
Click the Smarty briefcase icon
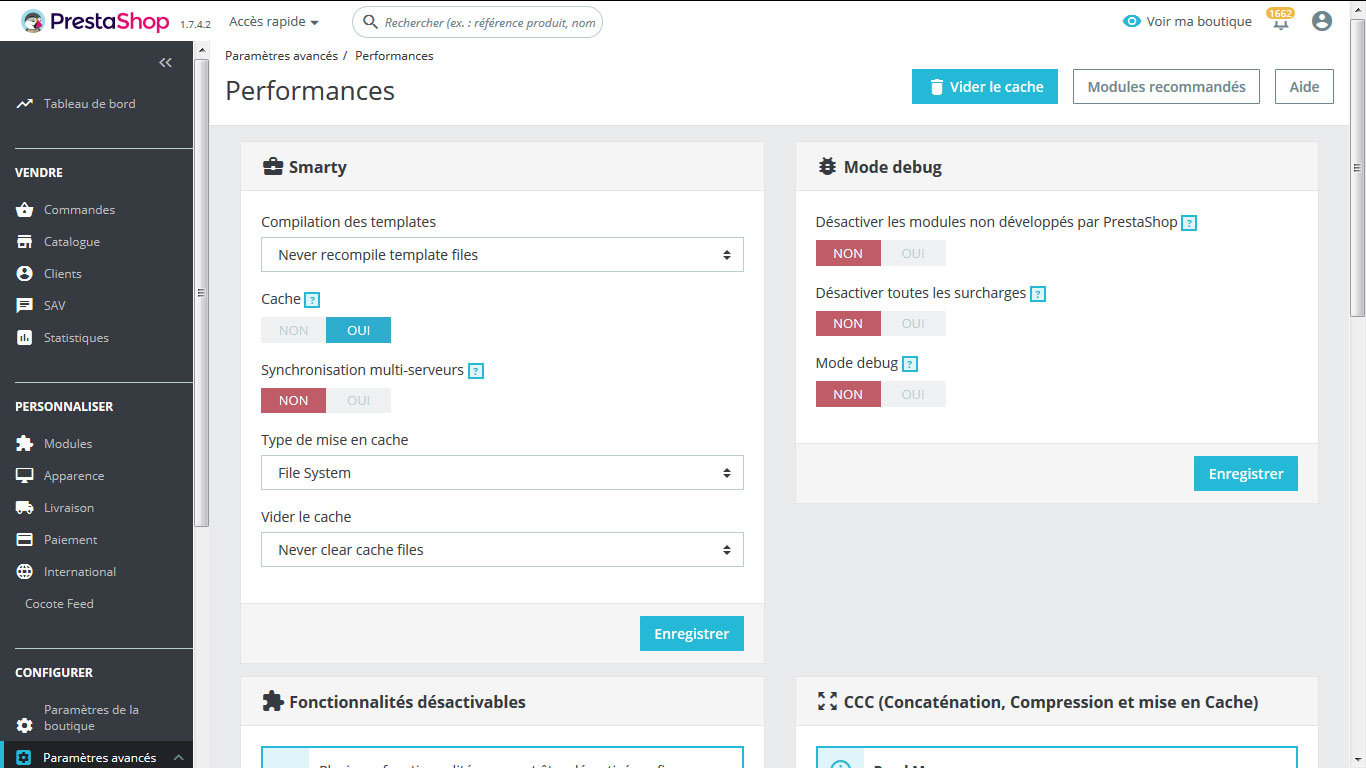272,167
